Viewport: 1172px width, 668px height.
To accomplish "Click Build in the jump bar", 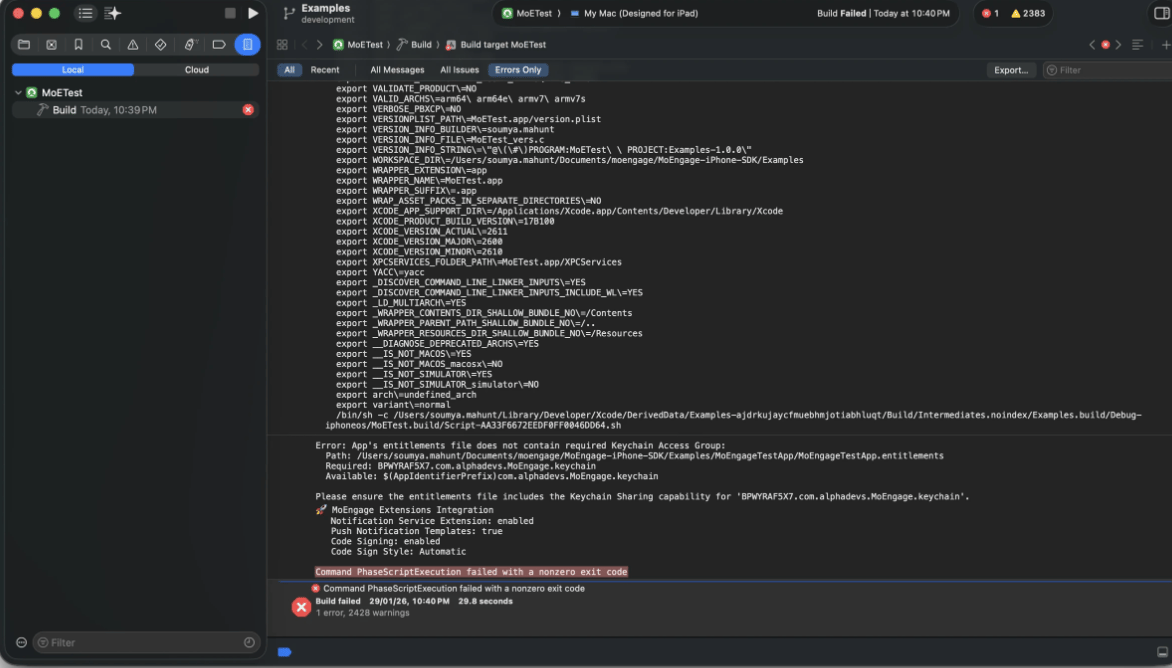I will [x=414, y=45].
